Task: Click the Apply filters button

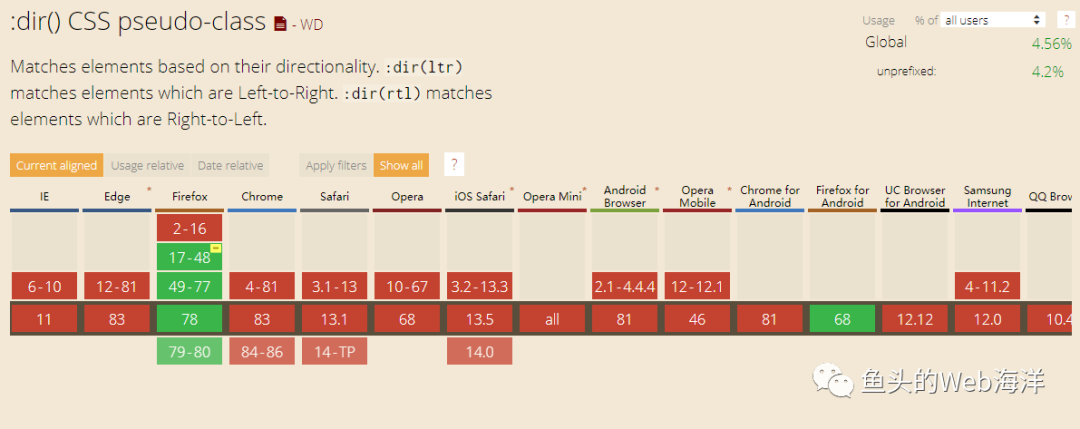Action: [x=336, y=165]
